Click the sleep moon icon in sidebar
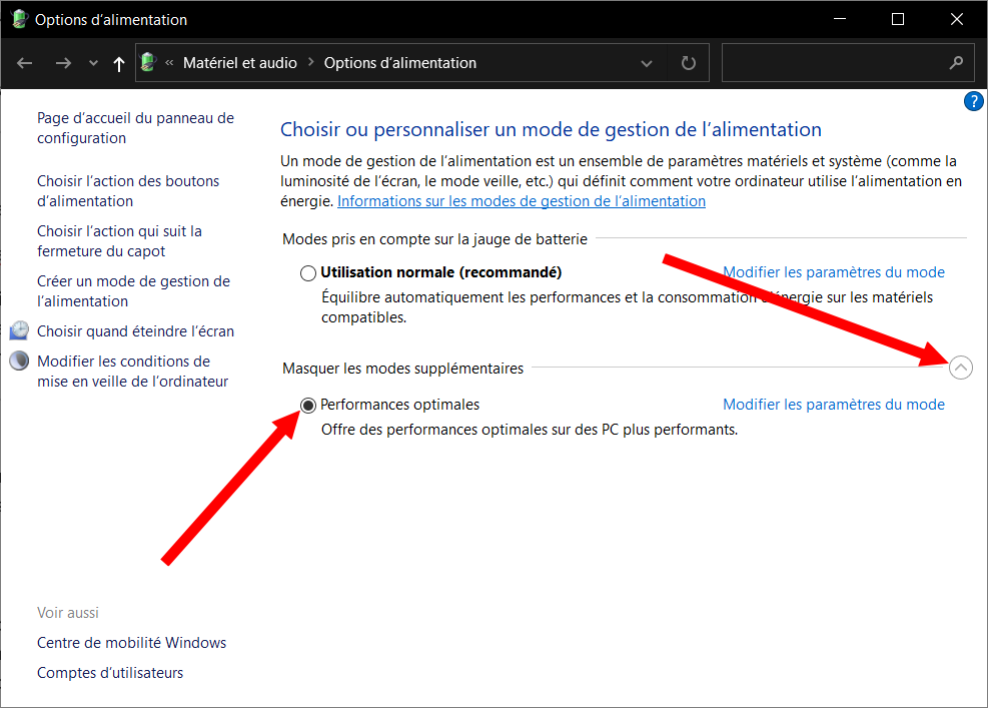988x708 pixels. (19, 361)
